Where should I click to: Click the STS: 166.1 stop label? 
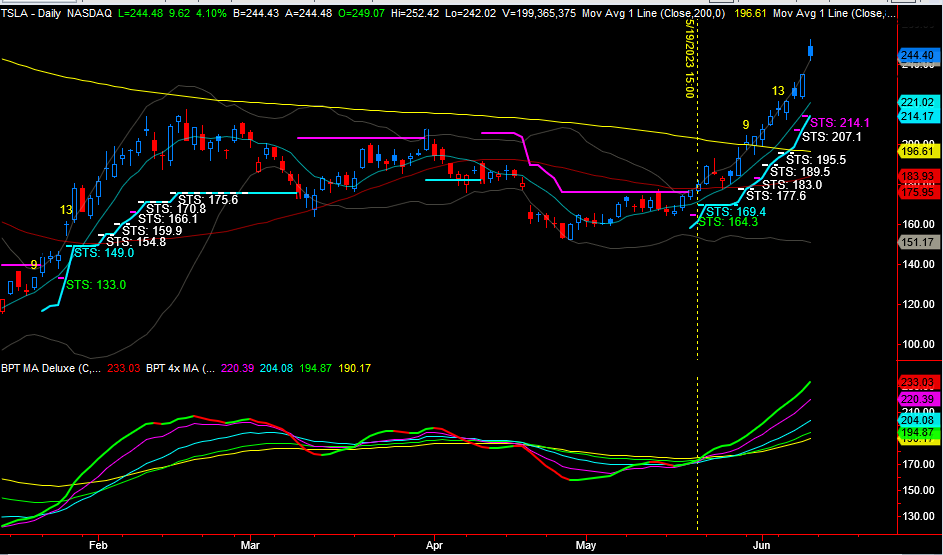click(168, 219)
